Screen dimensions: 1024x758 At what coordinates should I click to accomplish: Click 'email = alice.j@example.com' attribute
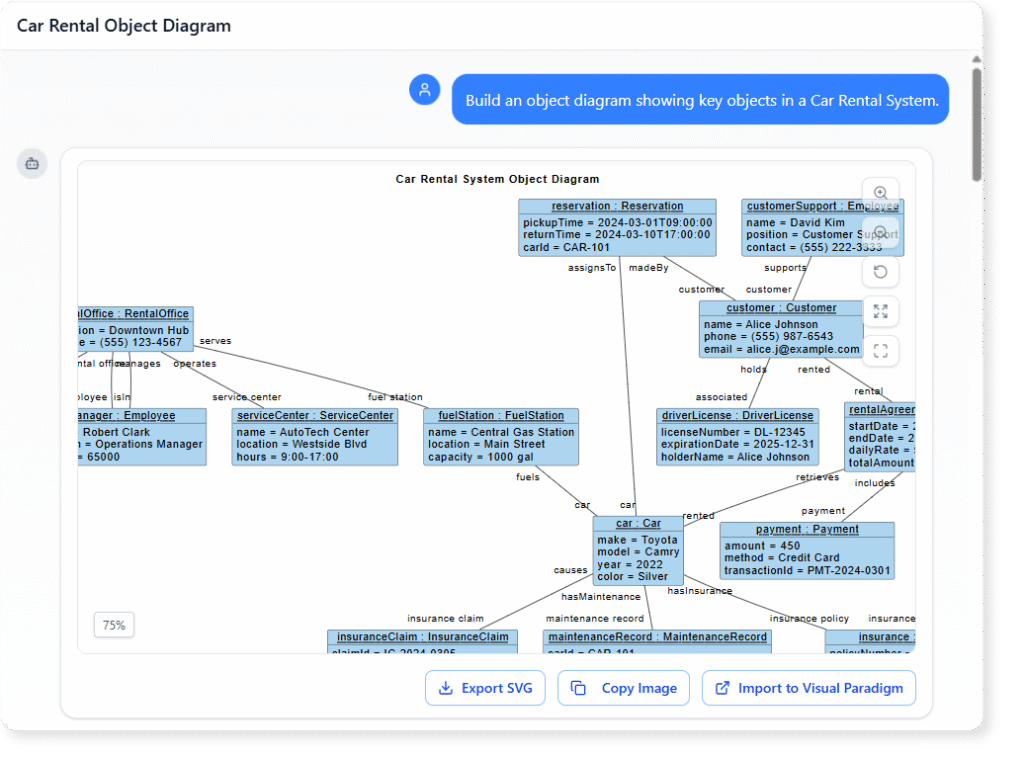coord(781,349)
